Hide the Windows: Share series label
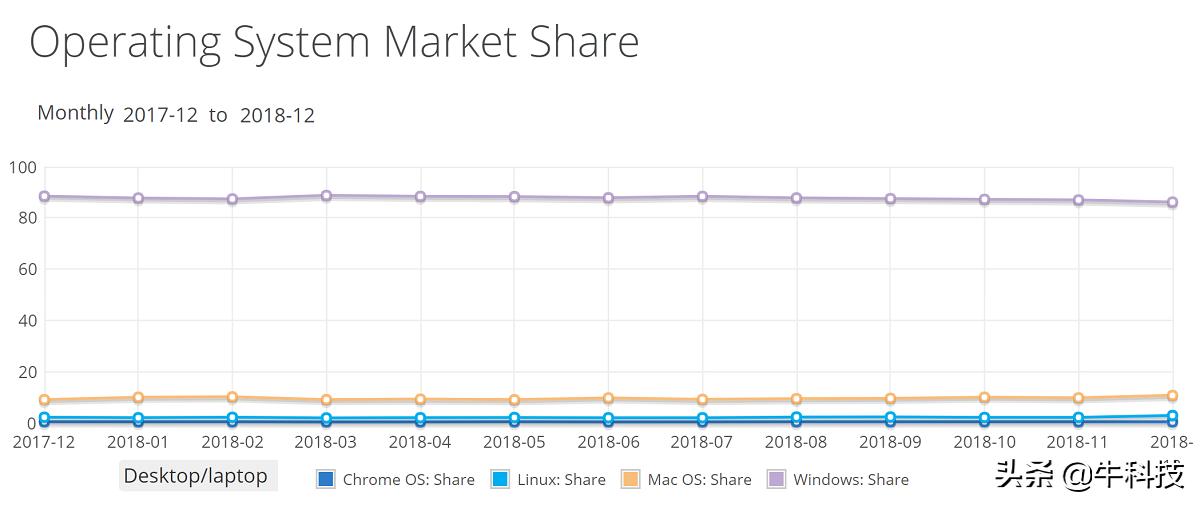Image resolution: width=1200 pixels, height=505 pixels. point(850,480)
